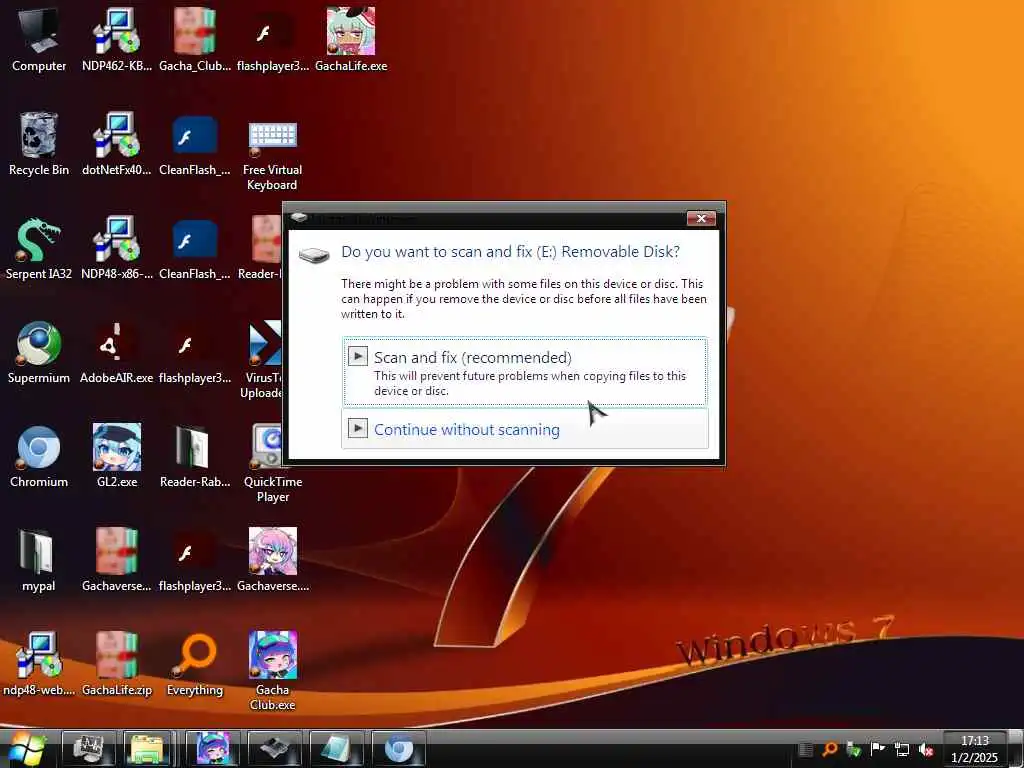Open the Action Center flag icon

pyautogui.click(x=877, y=750)
